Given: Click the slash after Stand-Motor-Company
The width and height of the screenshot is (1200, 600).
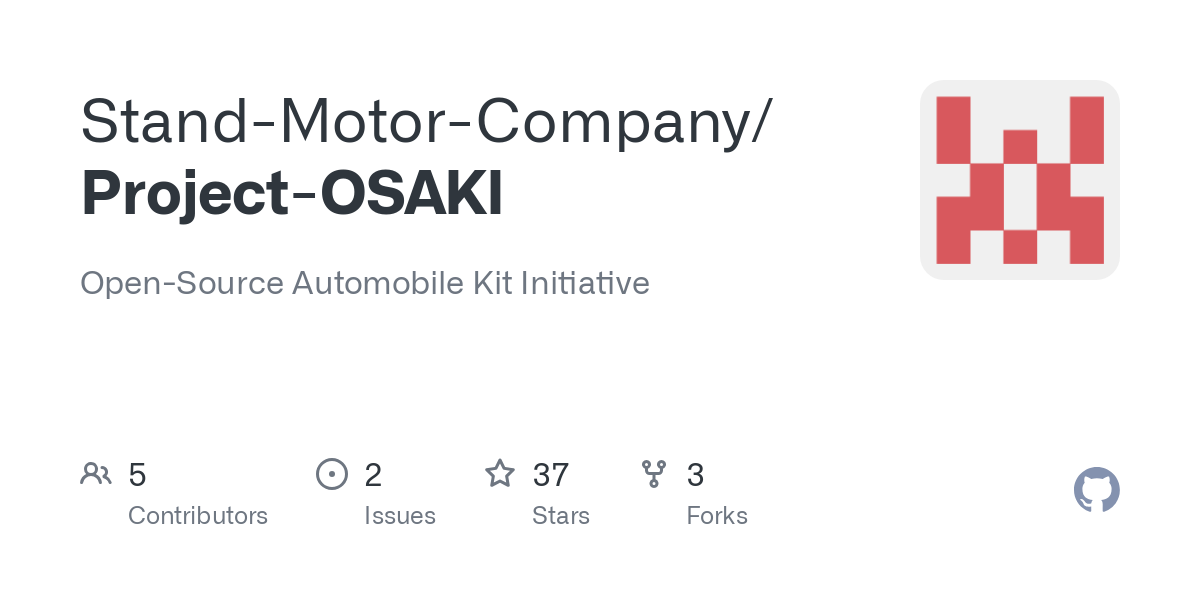Looking at the screenshot, I should pos(762,122).
